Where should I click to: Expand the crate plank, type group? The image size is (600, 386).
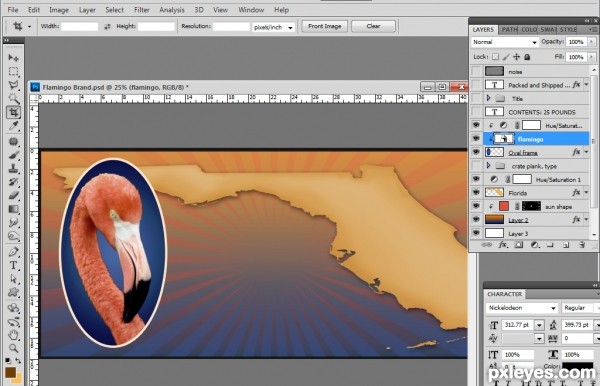489,166
